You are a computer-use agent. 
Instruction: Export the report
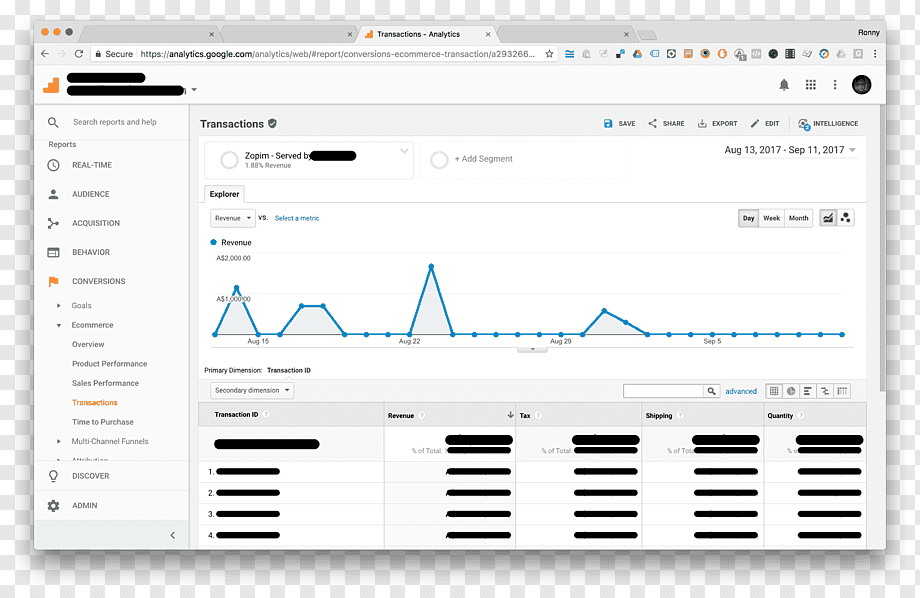click(x=717, y=123)
